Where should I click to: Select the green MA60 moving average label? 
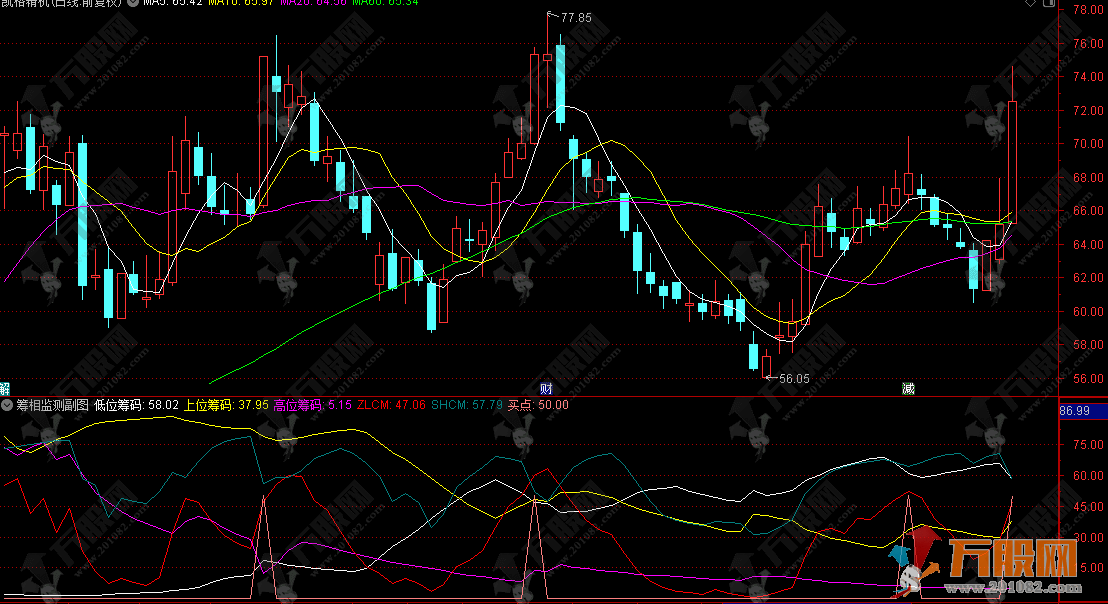click(364, 4)
